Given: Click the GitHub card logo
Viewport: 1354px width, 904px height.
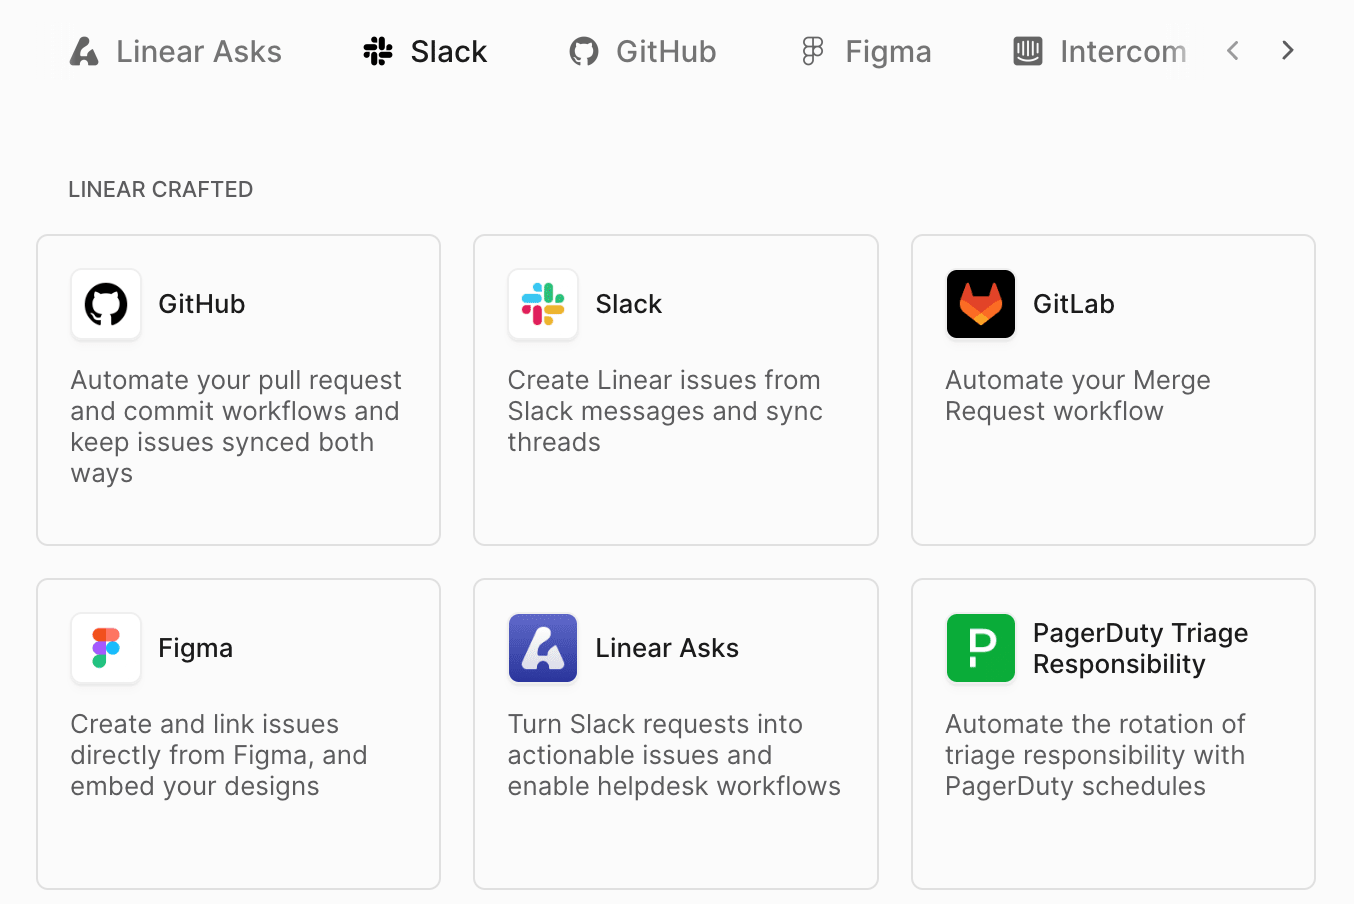Looking at the screenshot, I should coord(106,304).
